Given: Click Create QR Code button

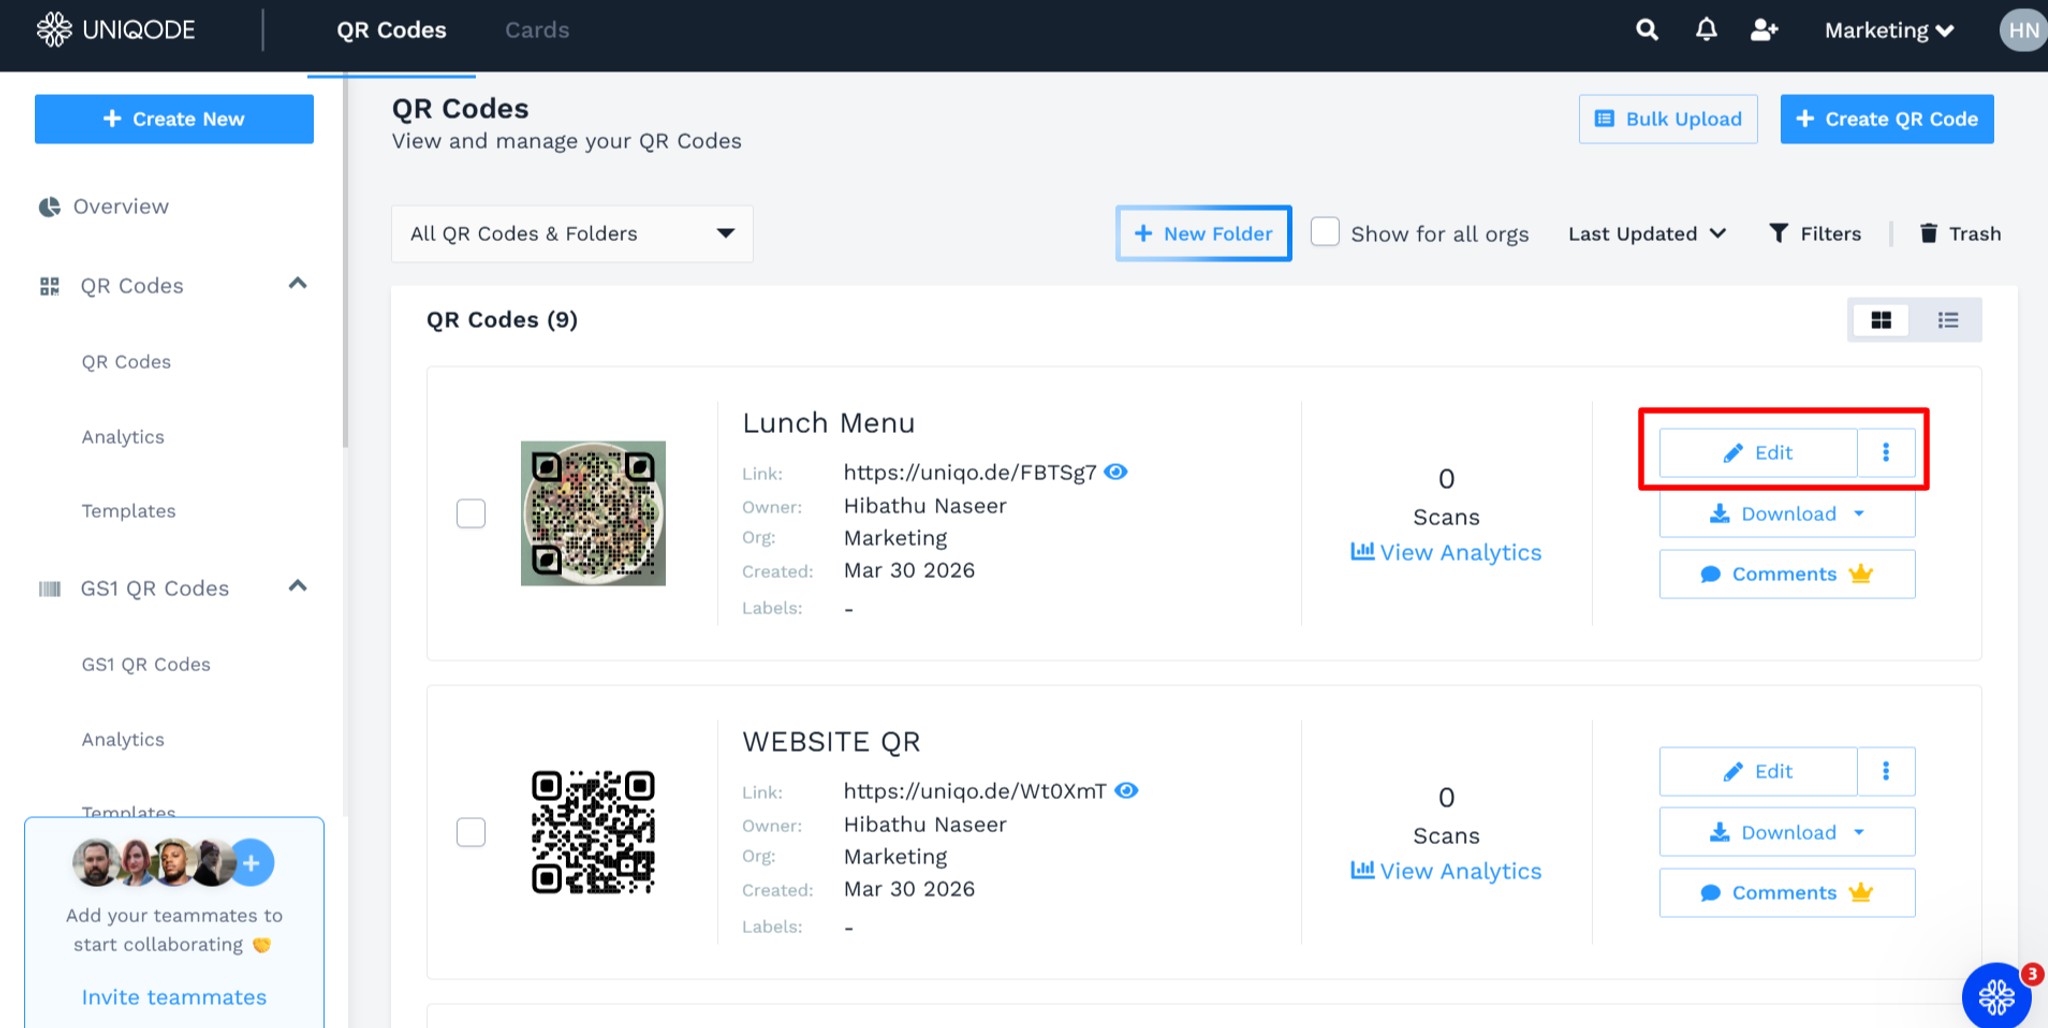Looking at the screenshot, I should (x=1887, y=119).
